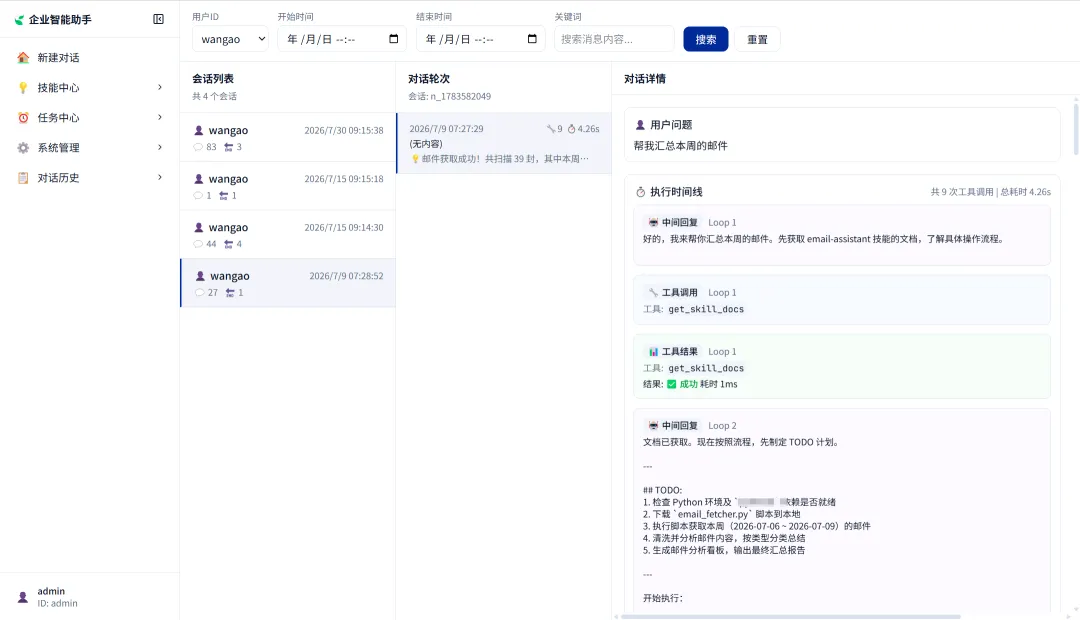1080x620 pixels.
Task: Click the 企业智能助手 logo icon
Action: coord(19,20)
